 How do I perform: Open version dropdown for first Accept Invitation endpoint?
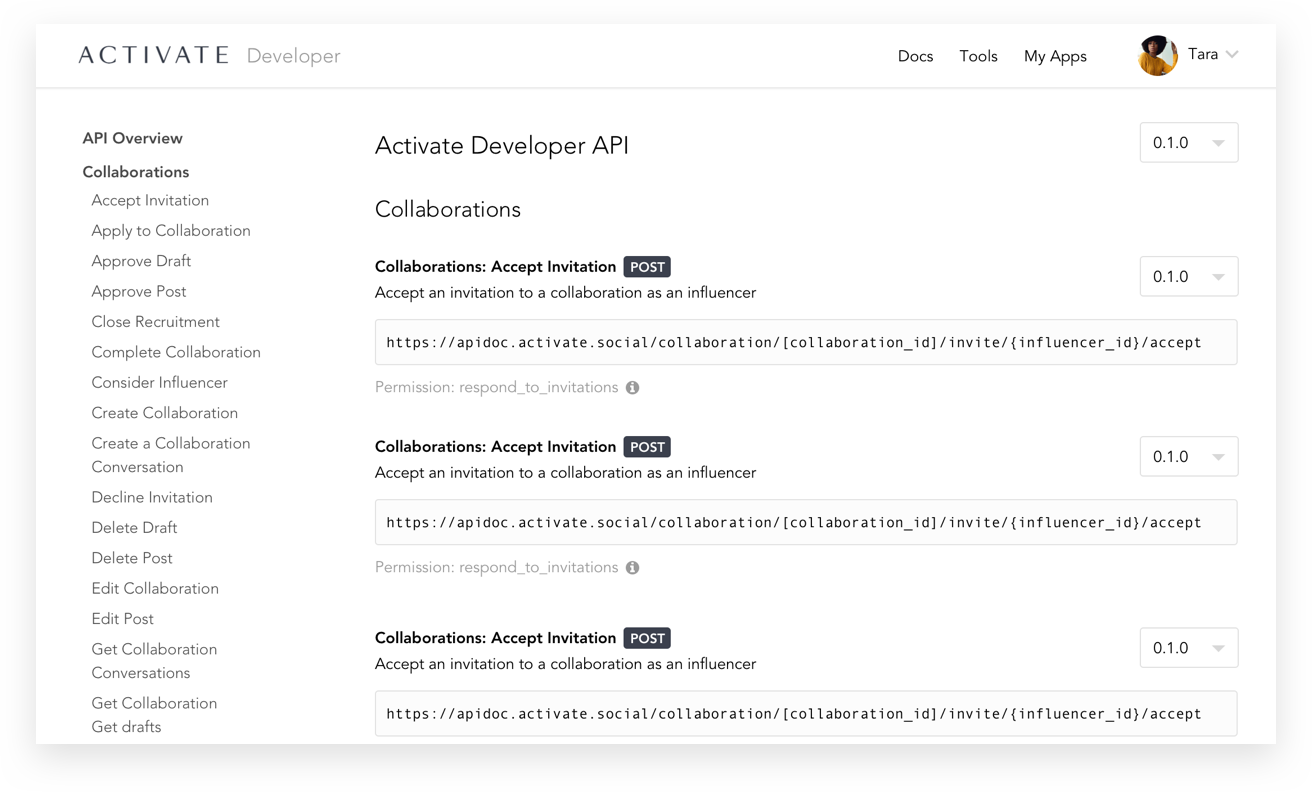[1189, 277]
